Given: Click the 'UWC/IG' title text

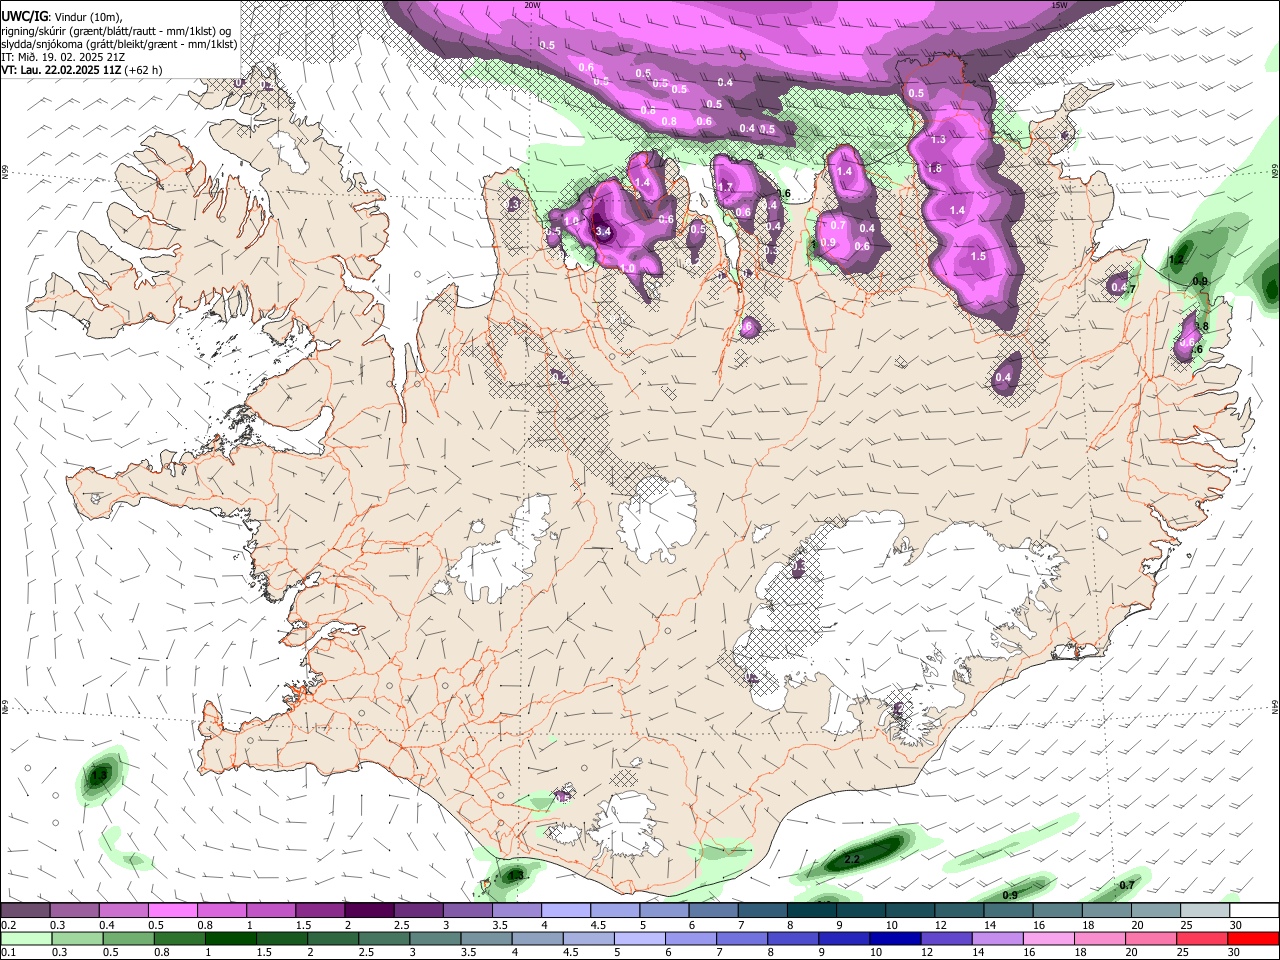Looking at the screenshot, I should (24, 16).
